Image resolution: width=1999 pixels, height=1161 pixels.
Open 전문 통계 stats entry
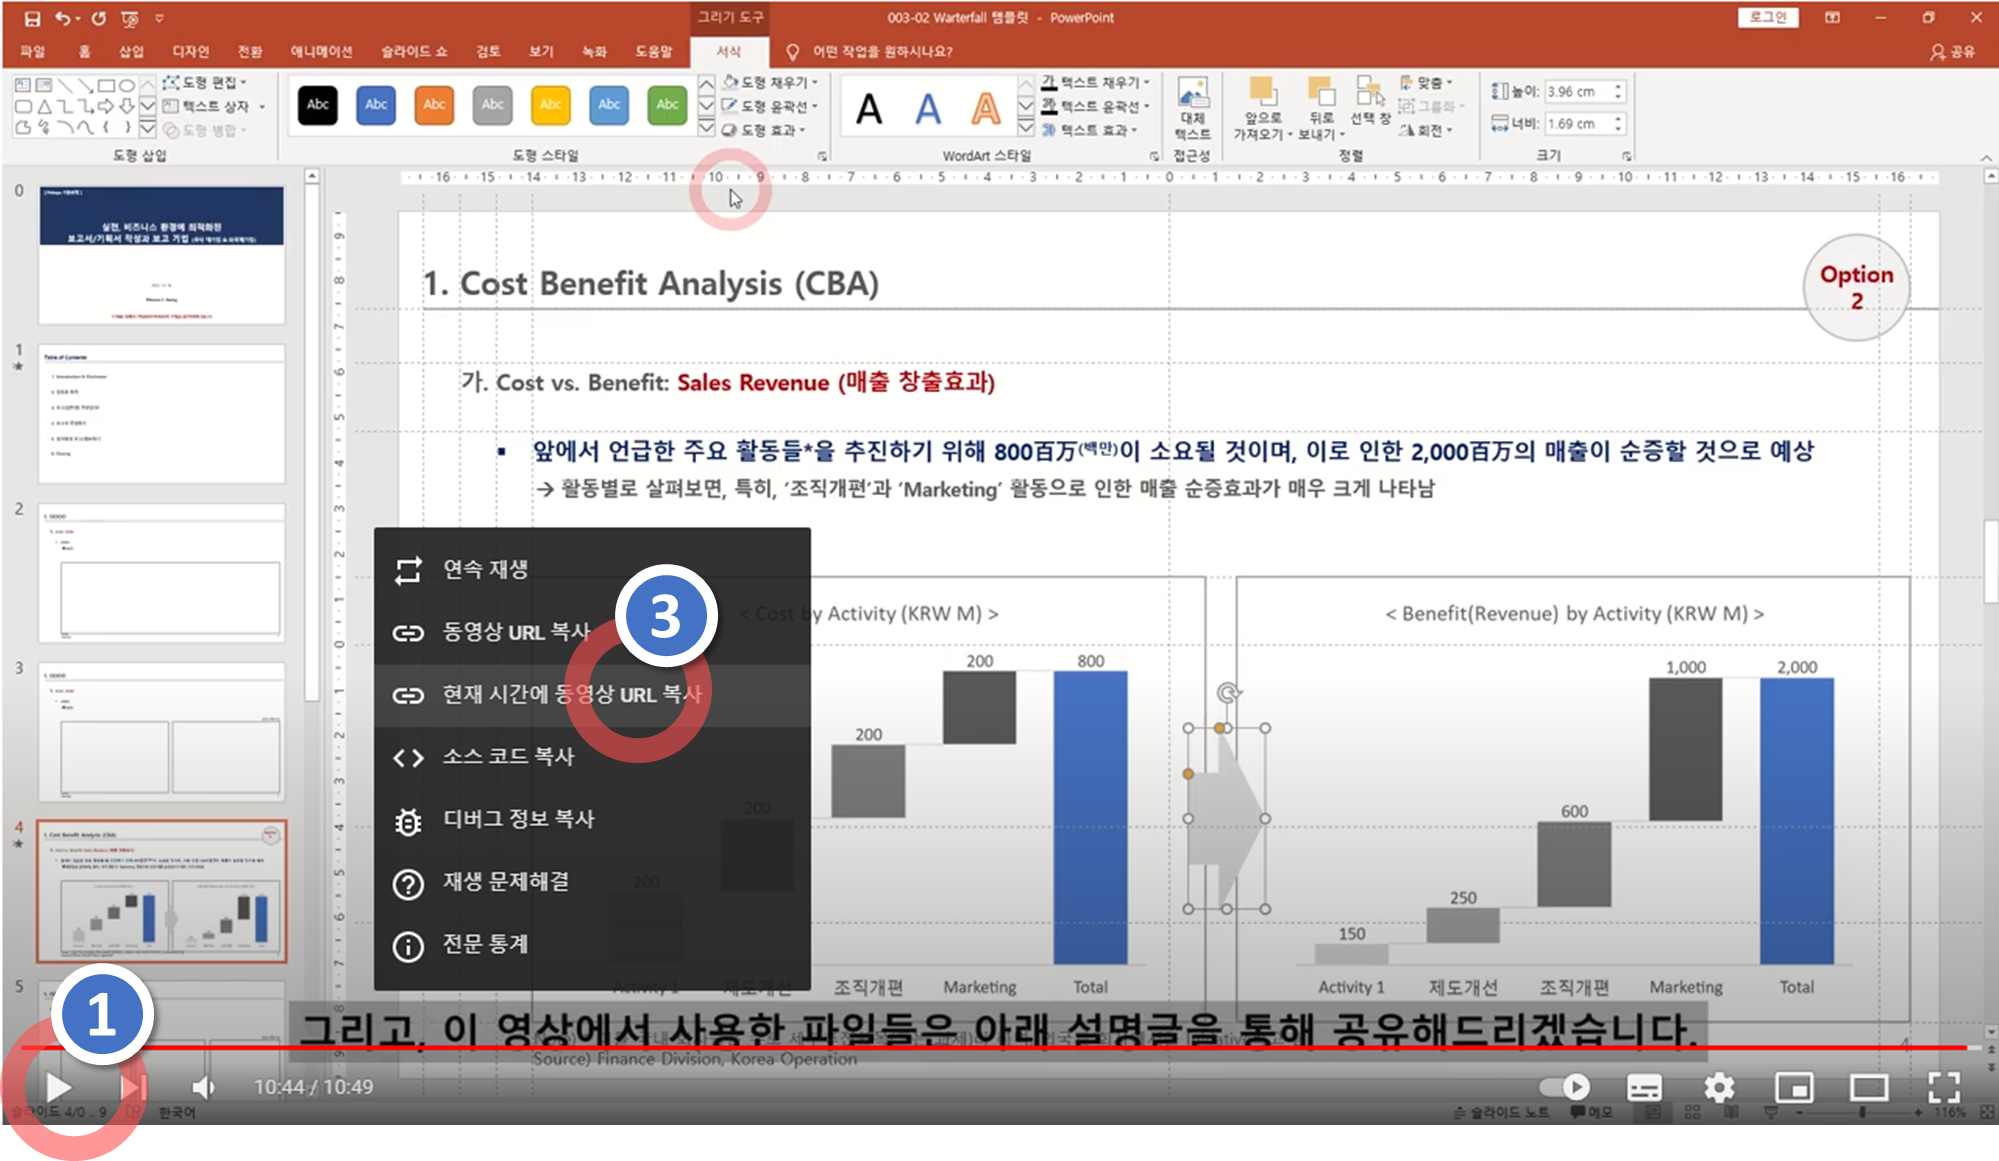pos(592,944)
